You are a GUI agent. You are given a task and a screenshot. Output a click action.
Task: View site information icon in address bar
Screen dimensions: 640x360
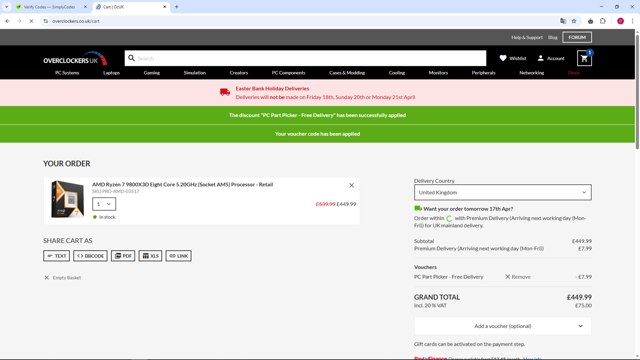click(x=46, y=21)
